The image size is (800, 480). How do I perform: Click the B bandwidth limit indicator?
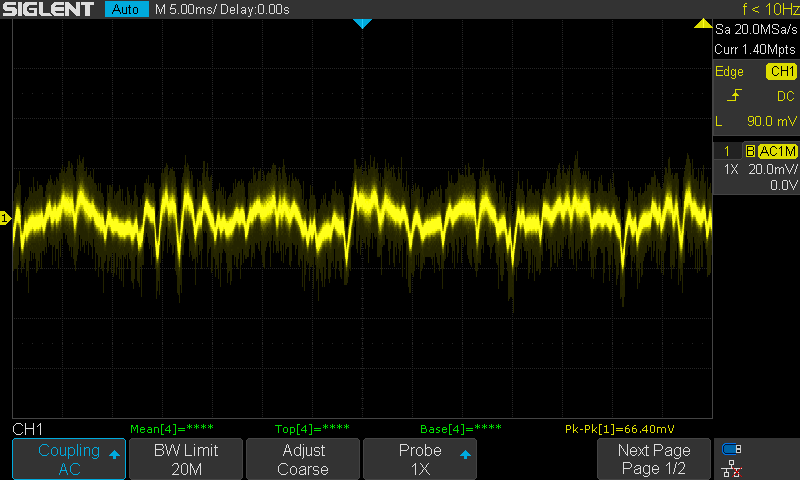click(x=750, y=151)
